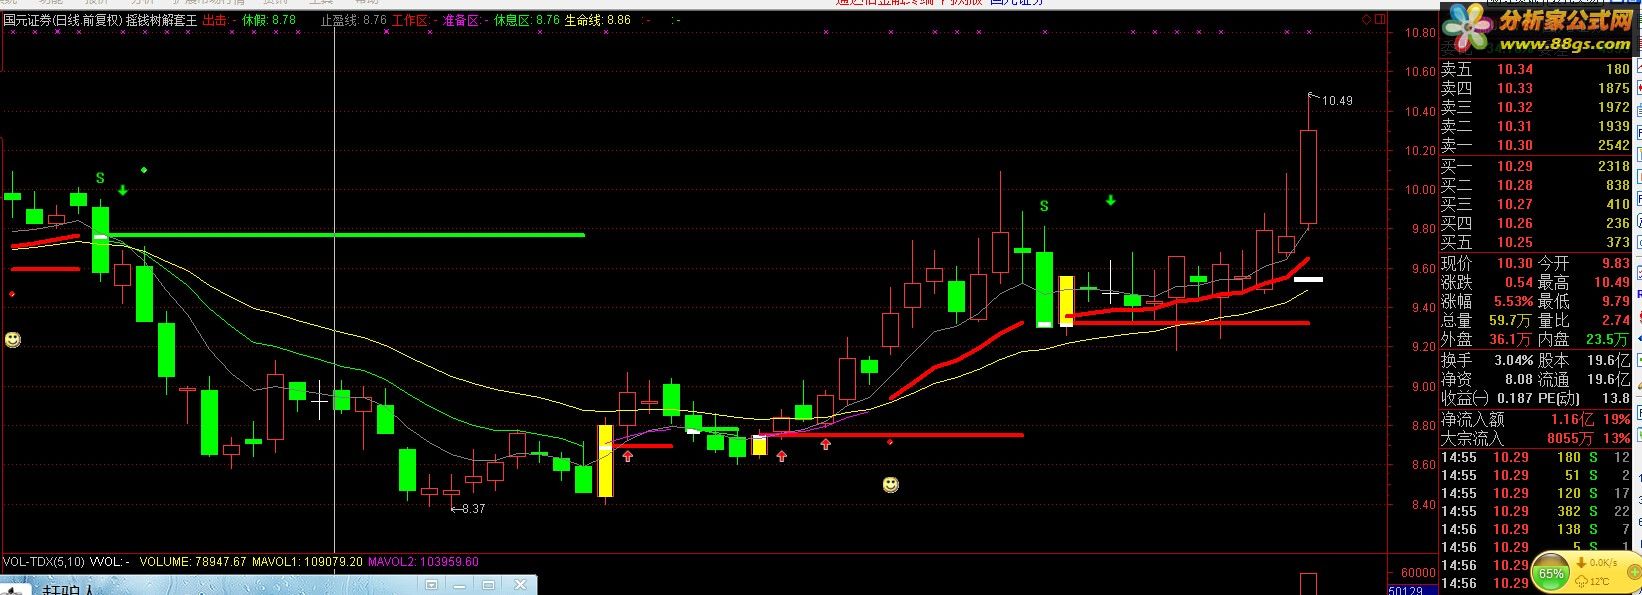Click the 卖一 10.30 order row

click(1535, 145)
